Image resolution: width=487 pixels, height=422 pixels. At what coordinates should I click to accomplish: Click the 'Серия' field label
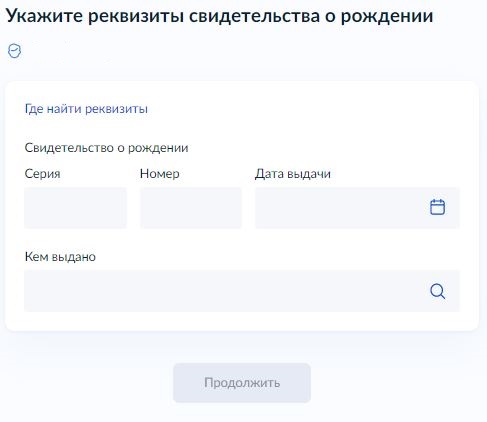[x=42, y=174]
